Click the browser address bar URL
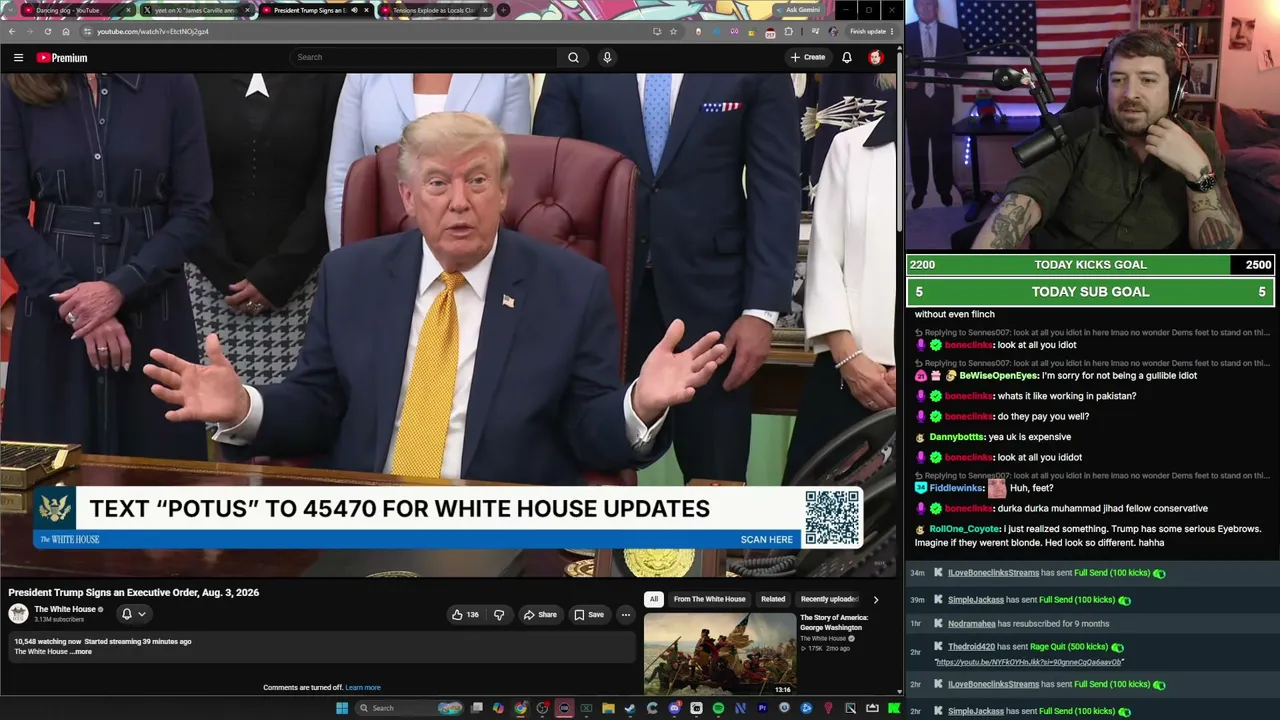The height and width of the screenshot is (720, 1280). pyautogui.click(x=153, y=31)
